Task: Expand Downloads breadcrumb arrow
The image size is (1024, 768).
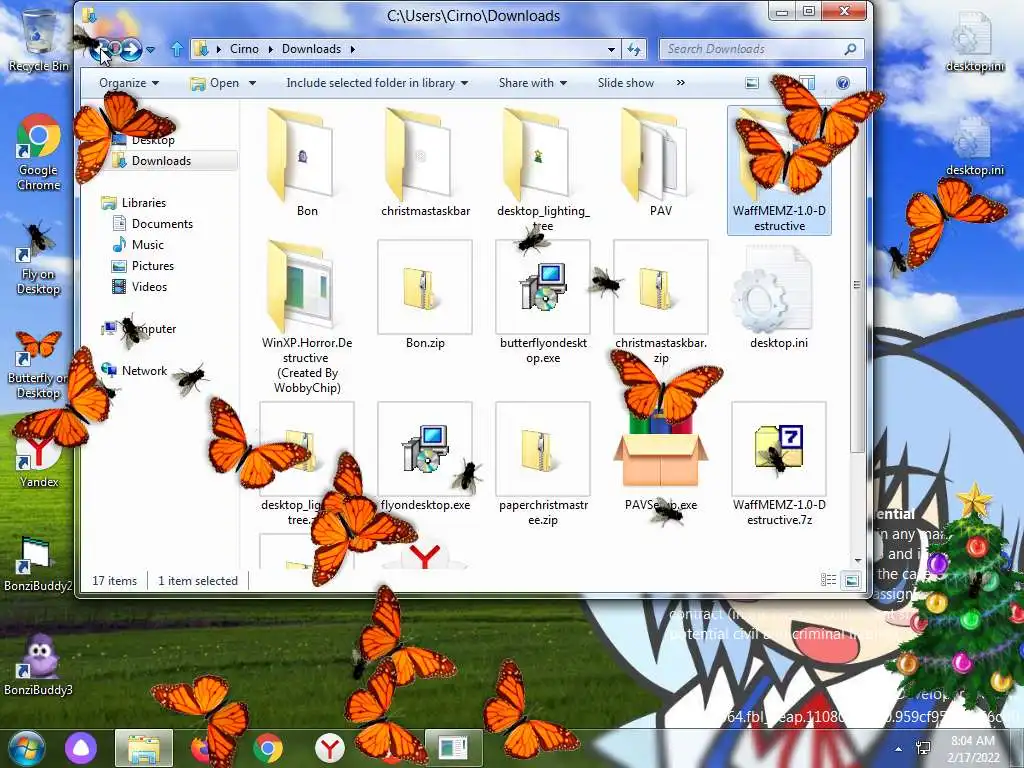Action: pos(353,49)
